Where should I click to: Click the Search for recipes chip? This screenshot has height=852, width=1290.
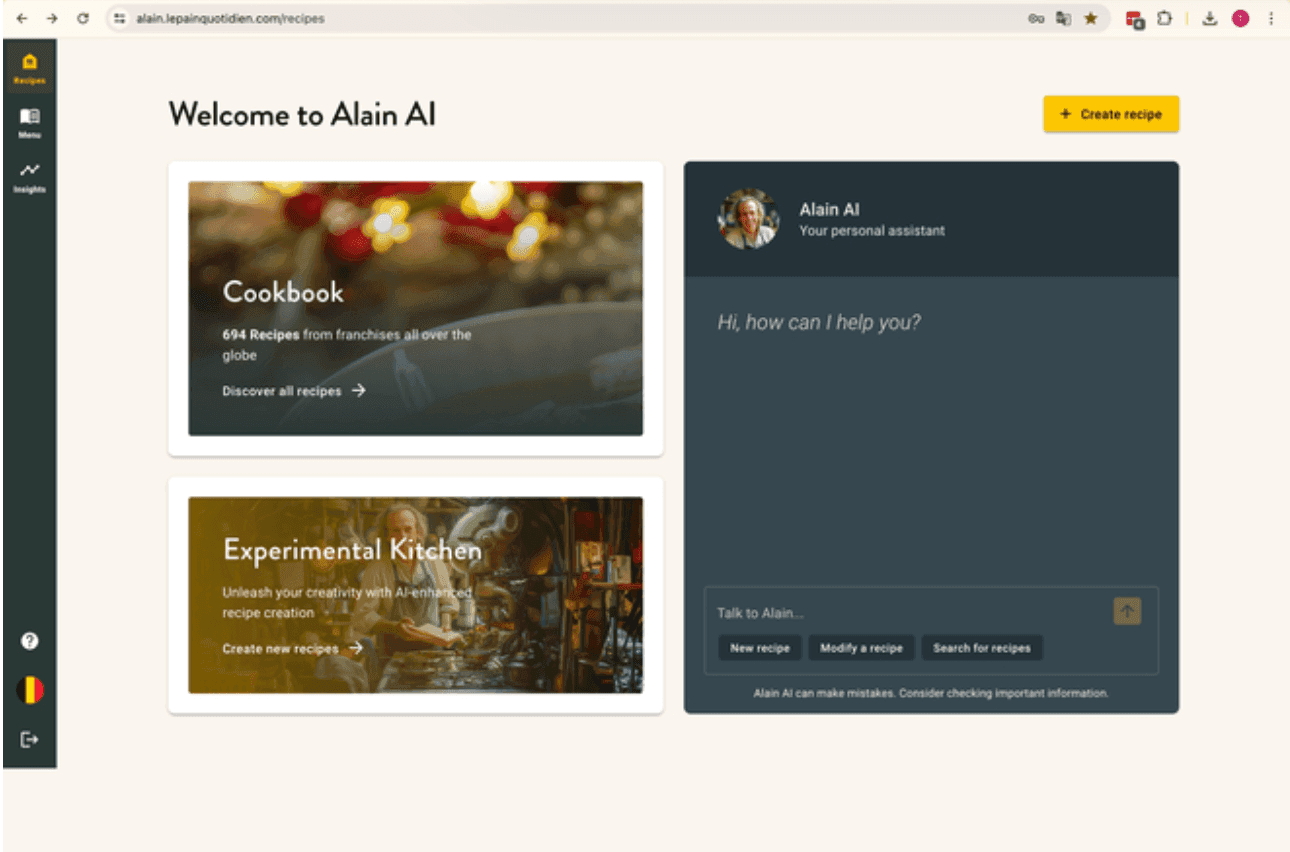point(982,648)
